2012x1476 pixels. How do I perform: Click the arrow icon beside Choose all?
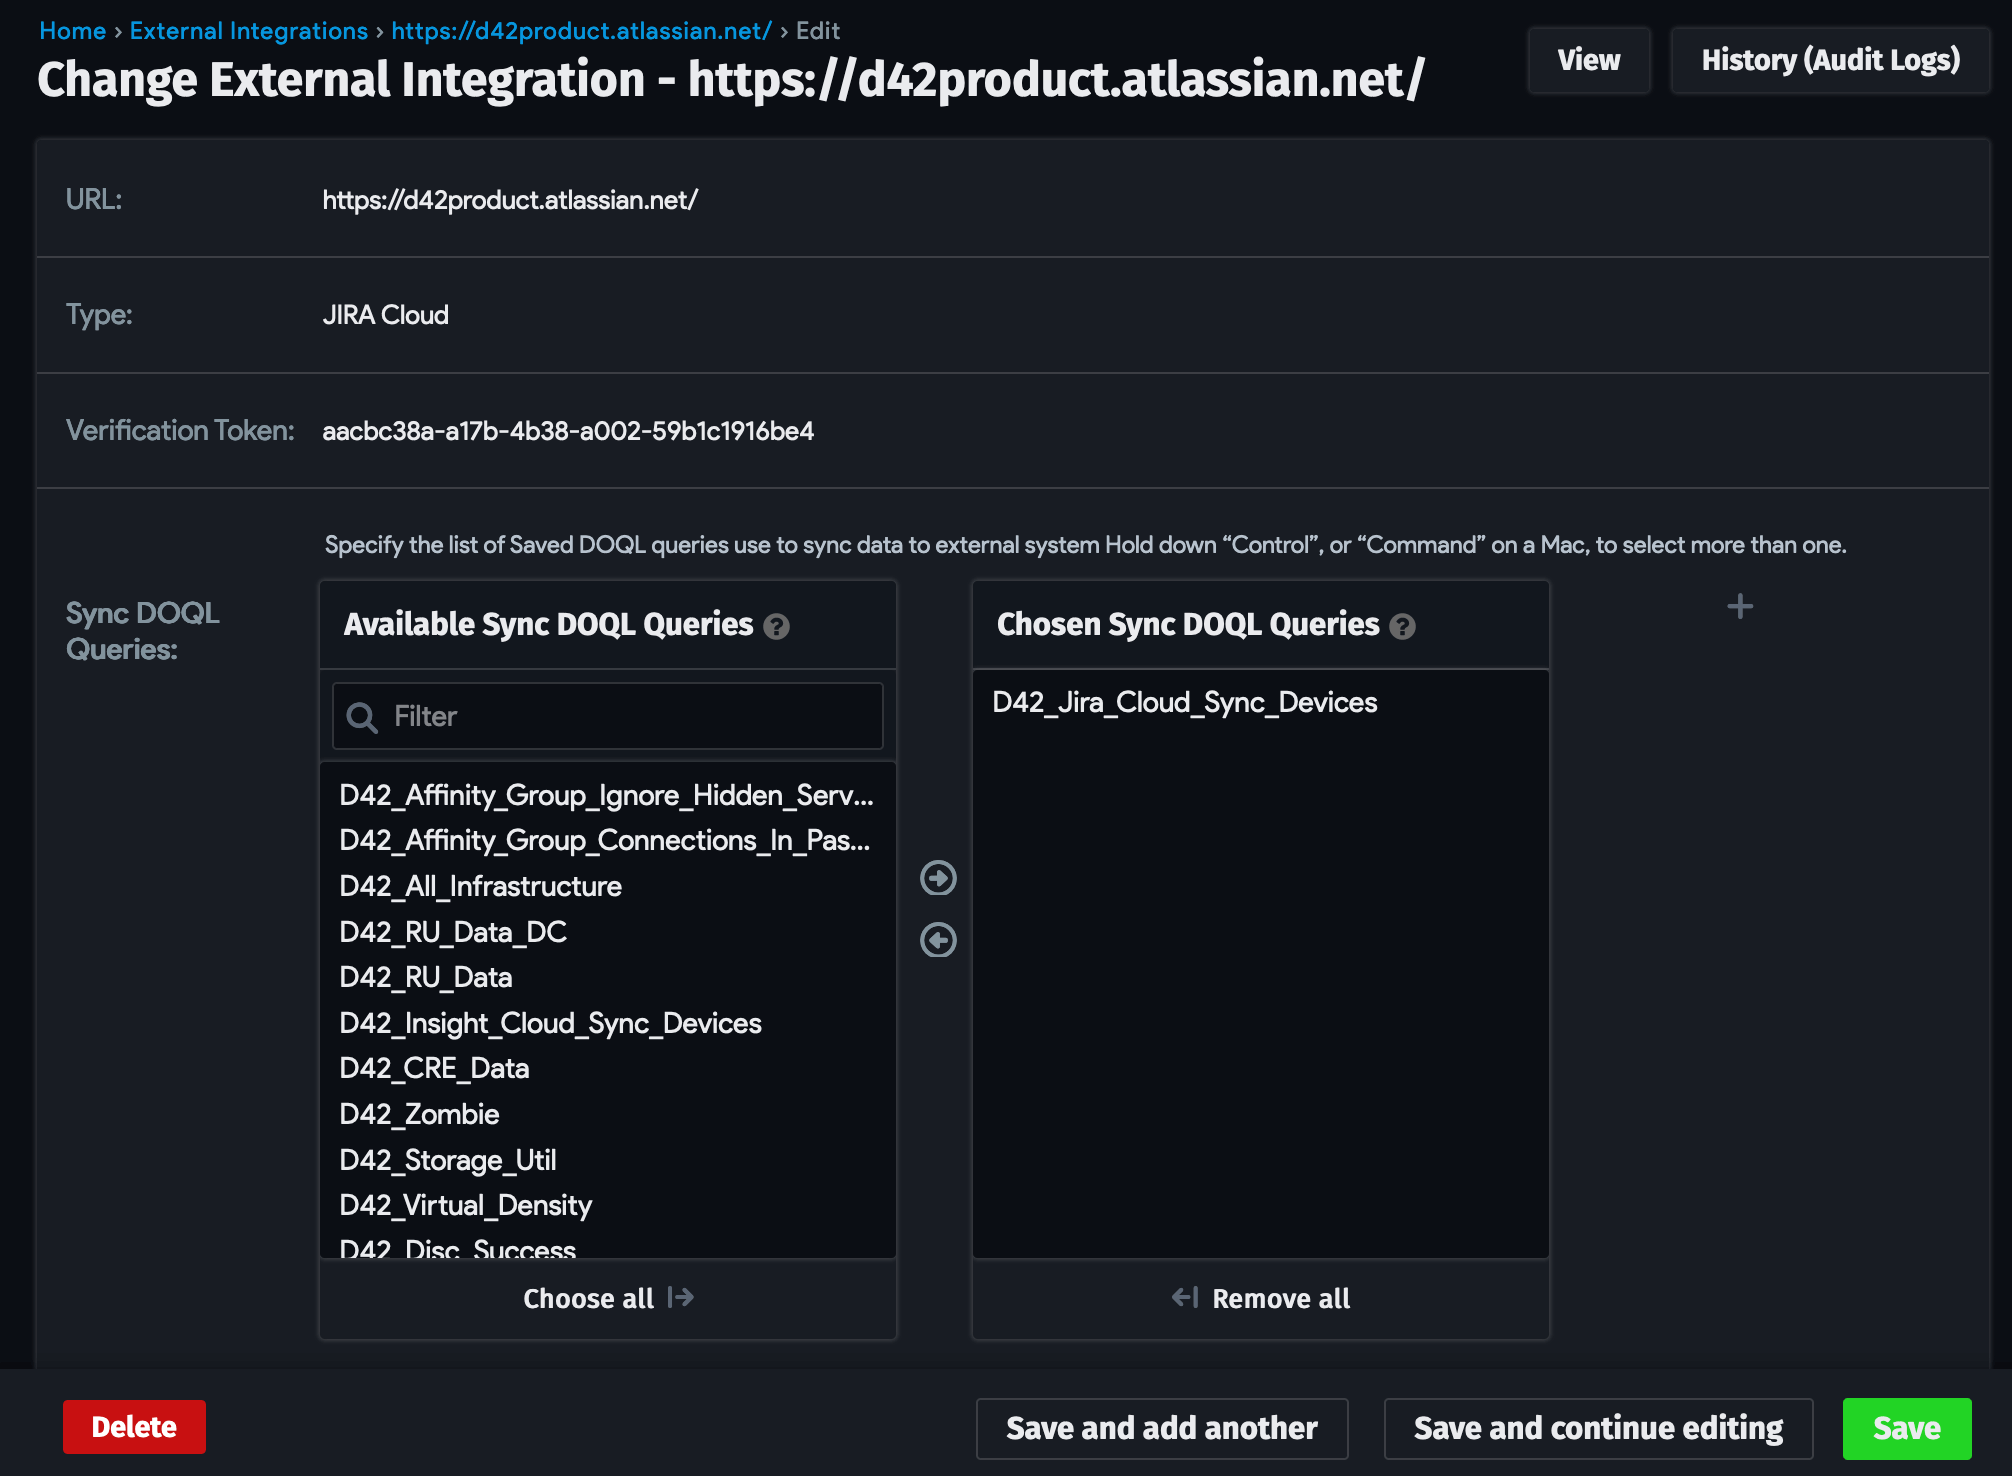[x=680, y=1297]
